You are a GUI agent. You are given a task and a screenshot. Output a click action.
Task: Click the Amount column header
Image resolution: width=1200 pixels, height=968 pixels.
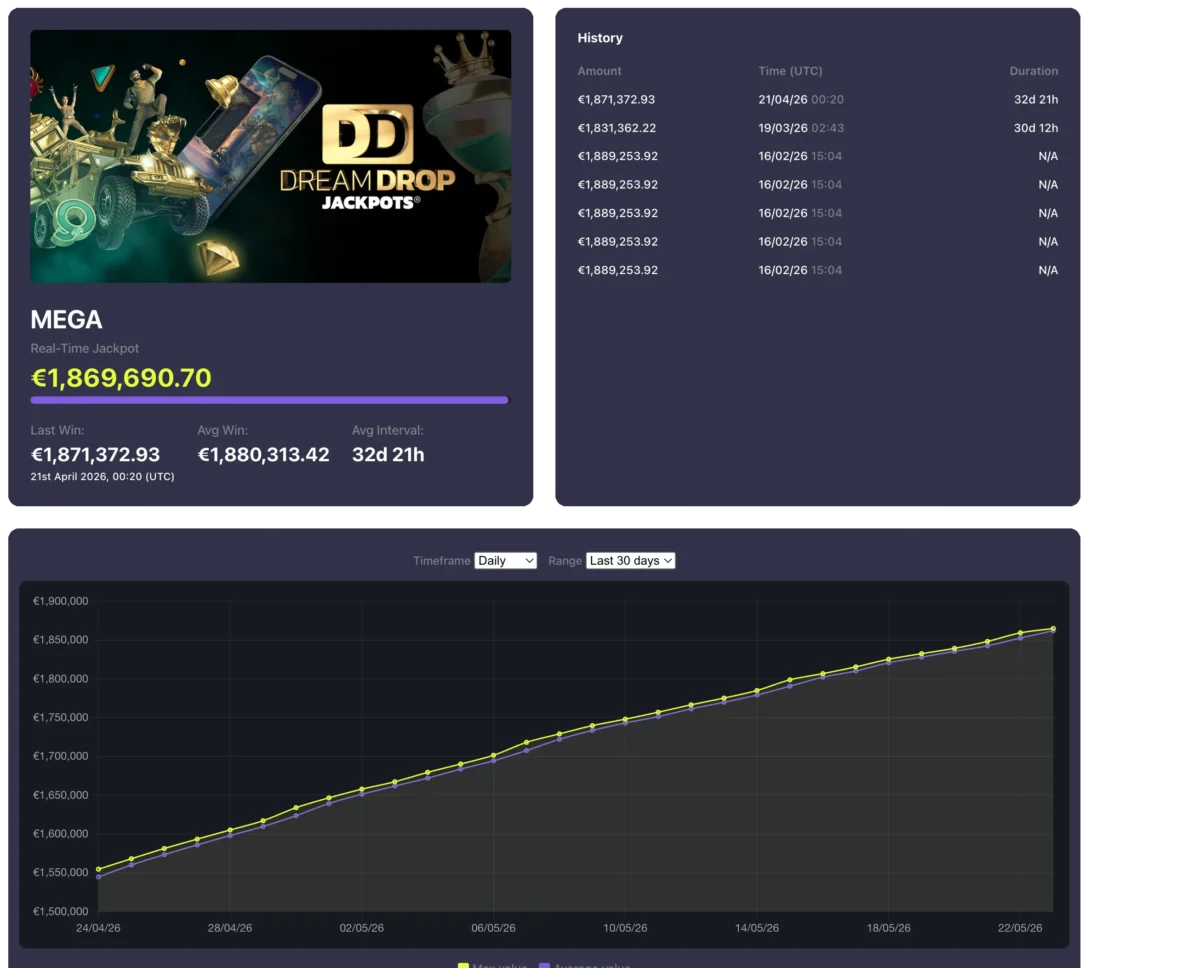pyautogui.click(x=600, y=71)
